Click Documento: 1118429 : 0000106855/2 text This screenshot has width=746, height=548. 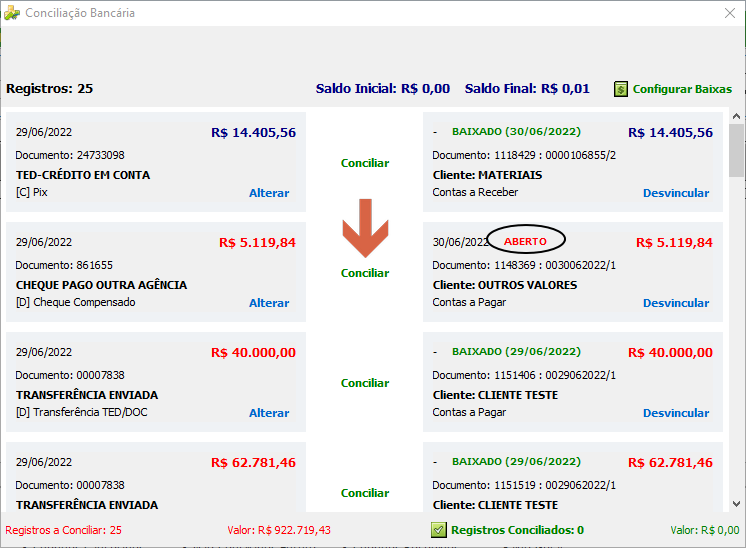pos(524,155)
